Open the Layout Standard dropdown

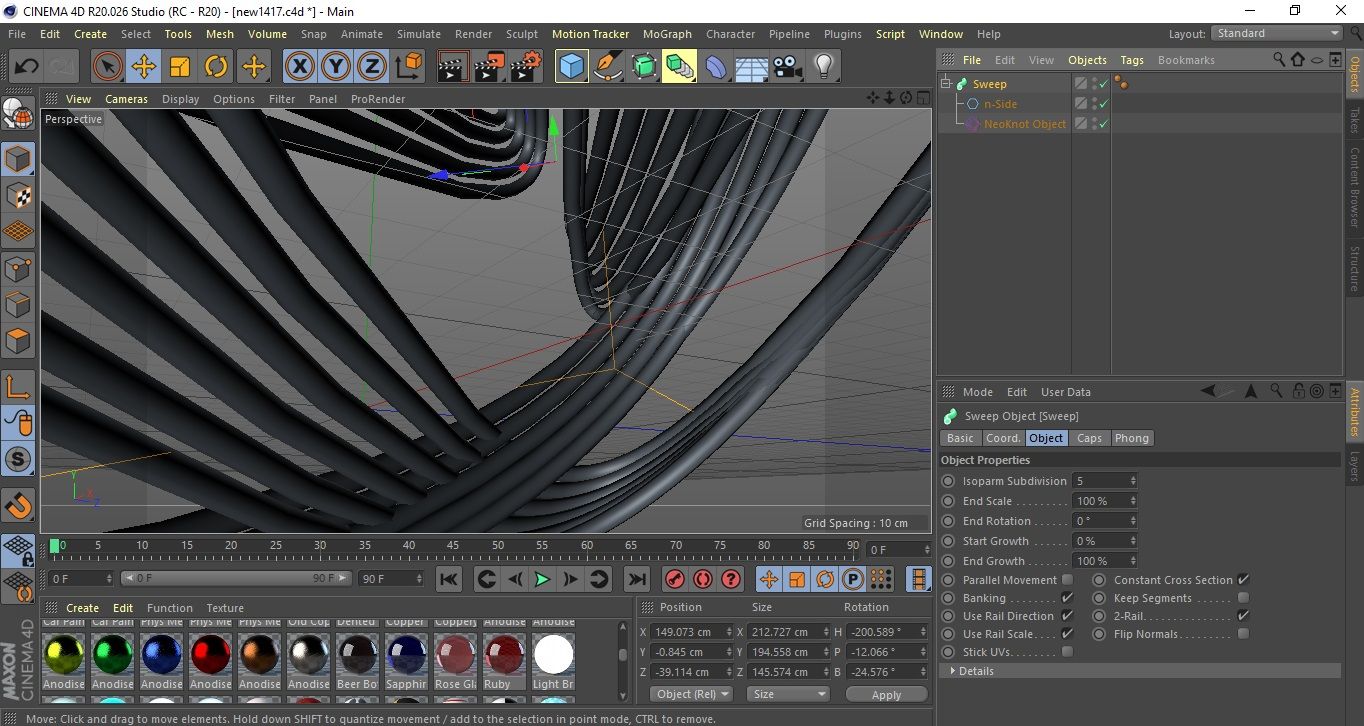click(x=1277, y=33)
